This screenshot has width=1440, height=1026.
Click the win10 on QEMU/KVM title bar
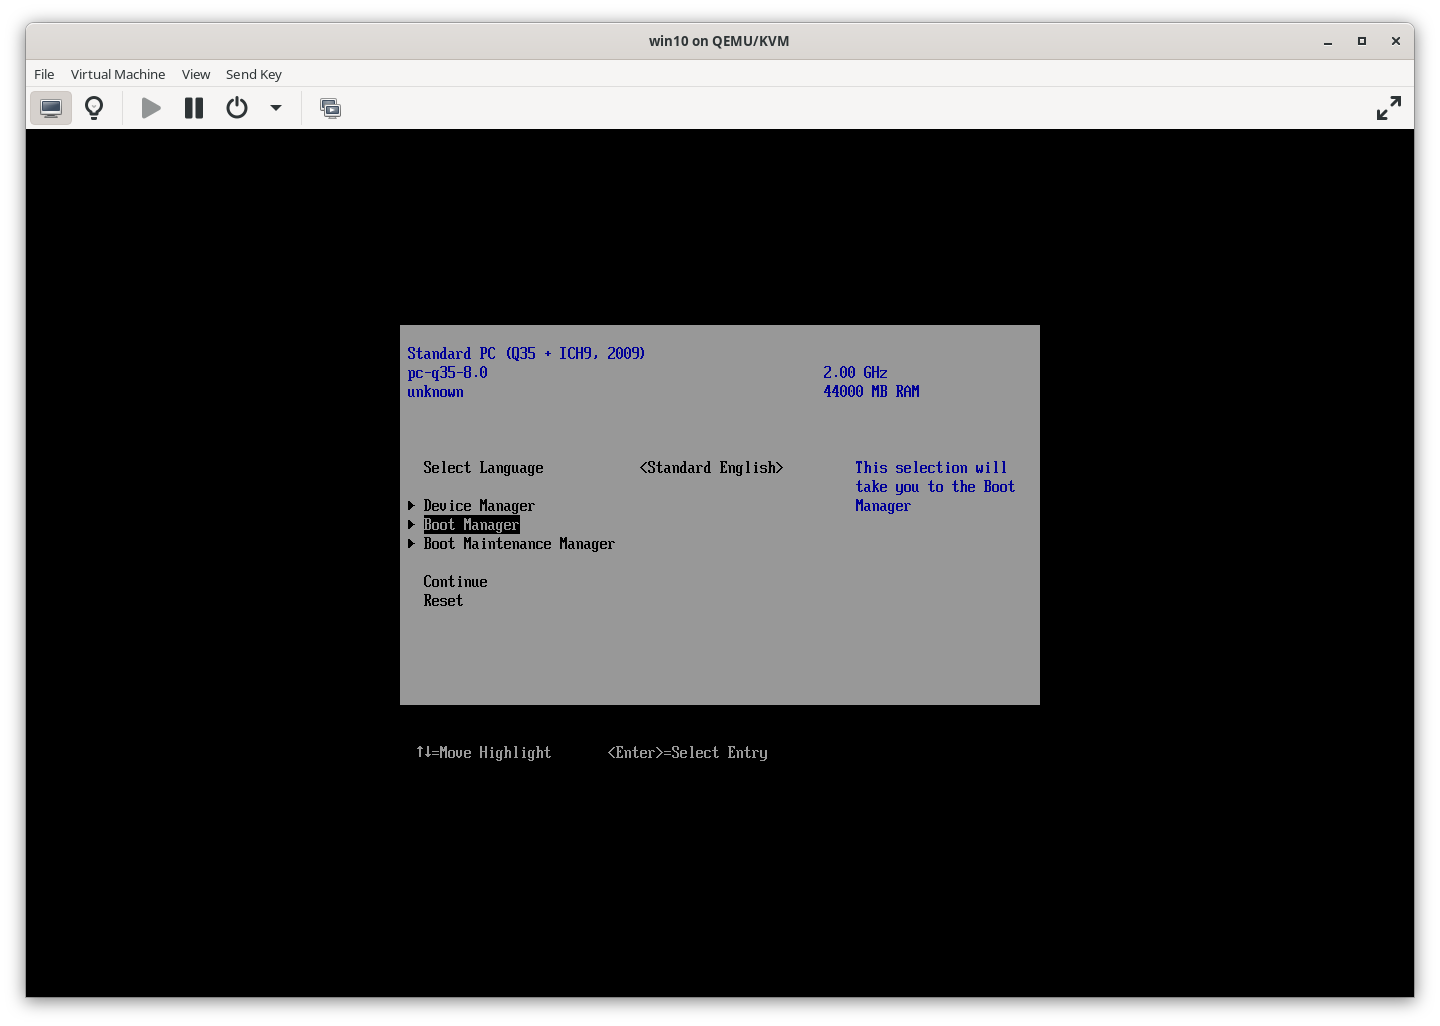(x=719, y=41)
